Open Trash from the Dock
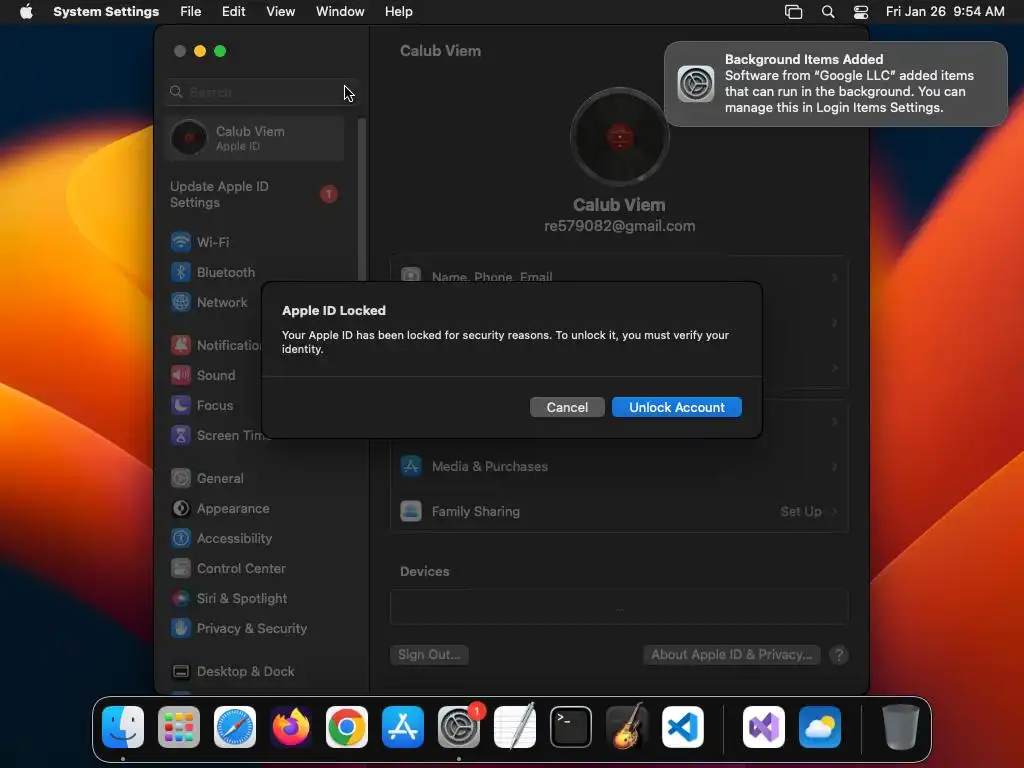 pyautogui.click(x=901, y=727)
